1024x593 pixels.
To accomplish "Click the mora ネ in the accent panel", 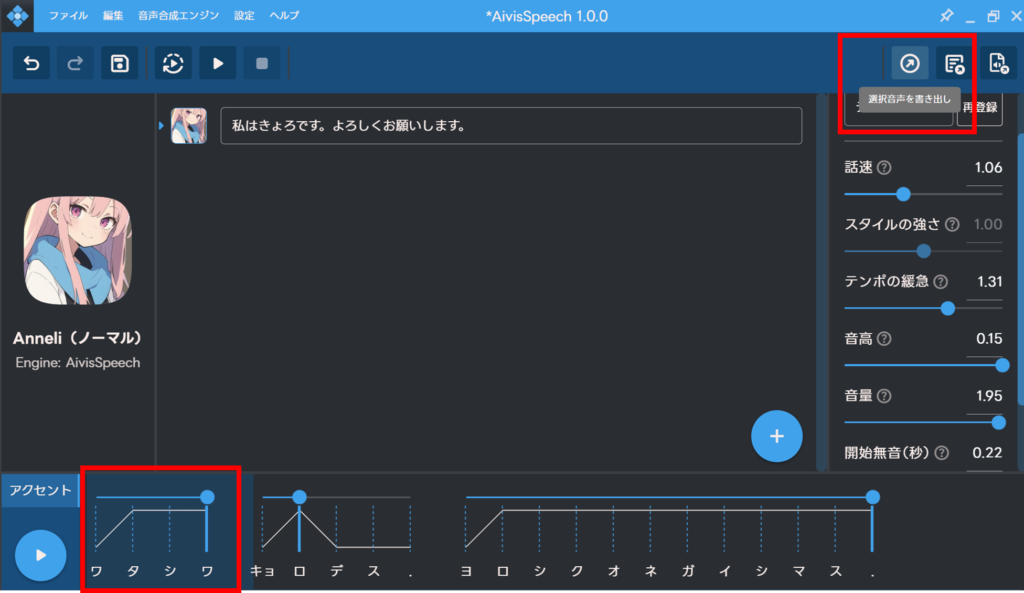I will [x=650, y=571].
